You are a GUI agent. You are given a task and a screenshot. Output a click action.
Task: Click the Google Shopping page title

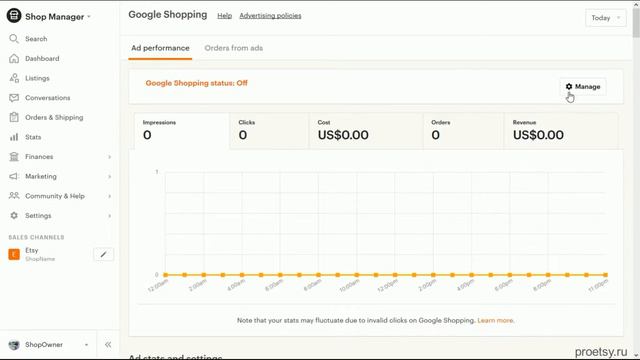[x=168, y=15]
